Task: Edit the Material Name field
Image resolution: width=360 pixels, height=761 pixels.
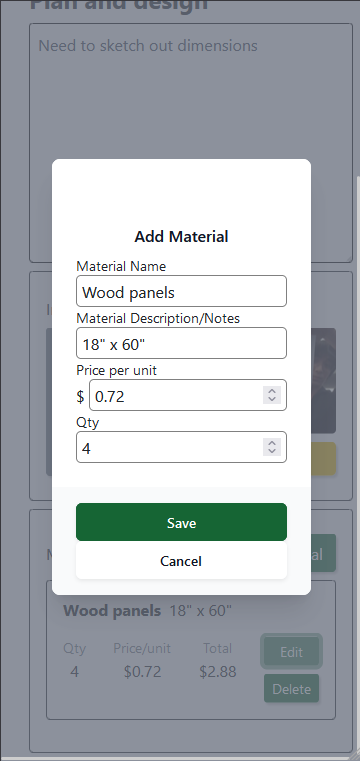Action: pos(181,291)
